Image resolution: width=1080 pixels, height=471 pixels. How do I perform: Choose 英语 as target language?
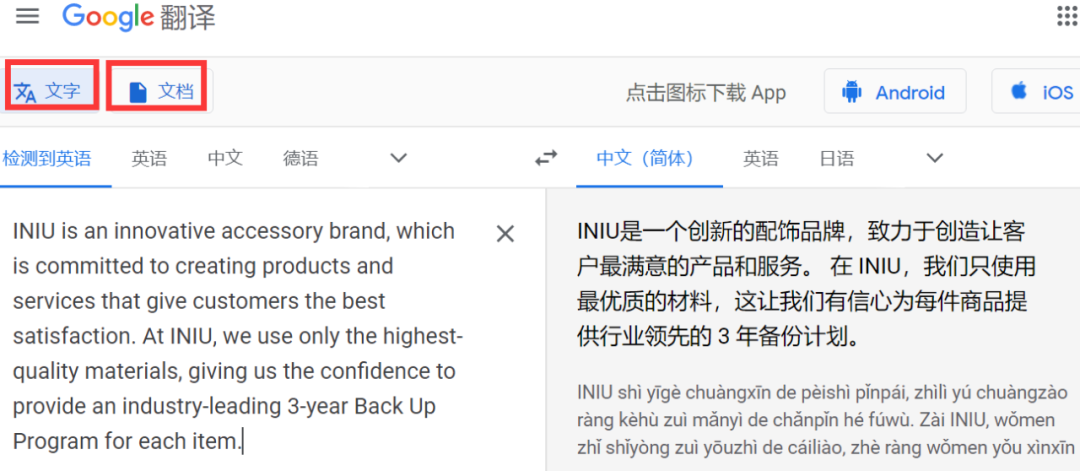point(761,159)
